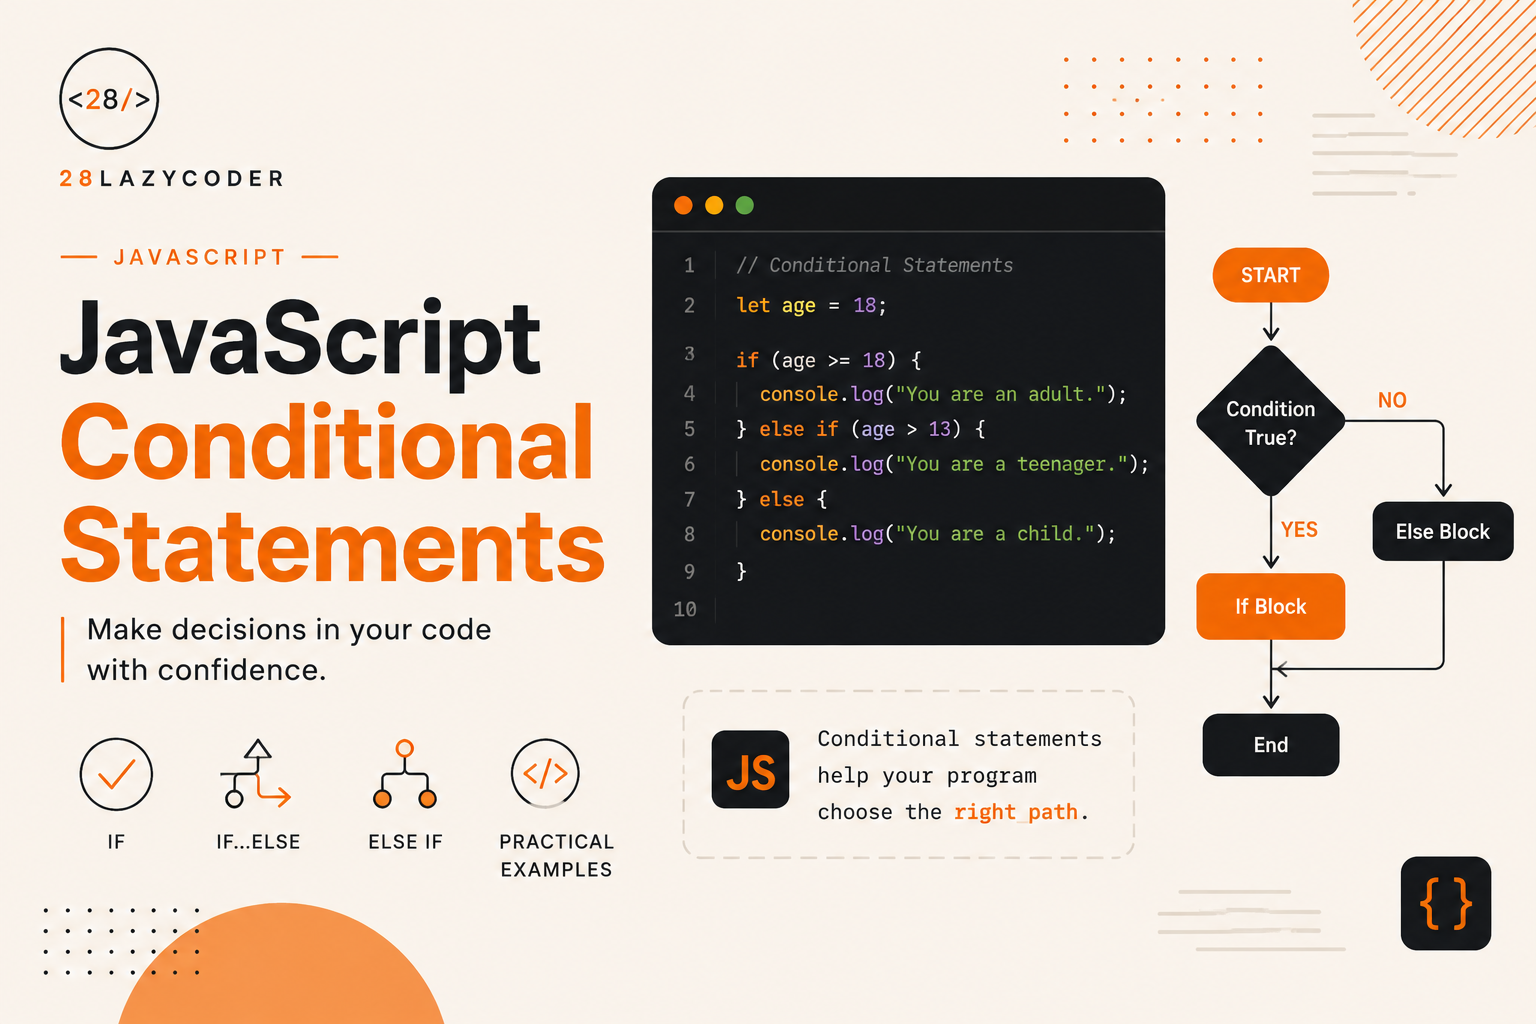Click the 28 code-tag logo circle
This screenshot has width=1536, height=1024.
pyautogui.click(x=109, y=99)
